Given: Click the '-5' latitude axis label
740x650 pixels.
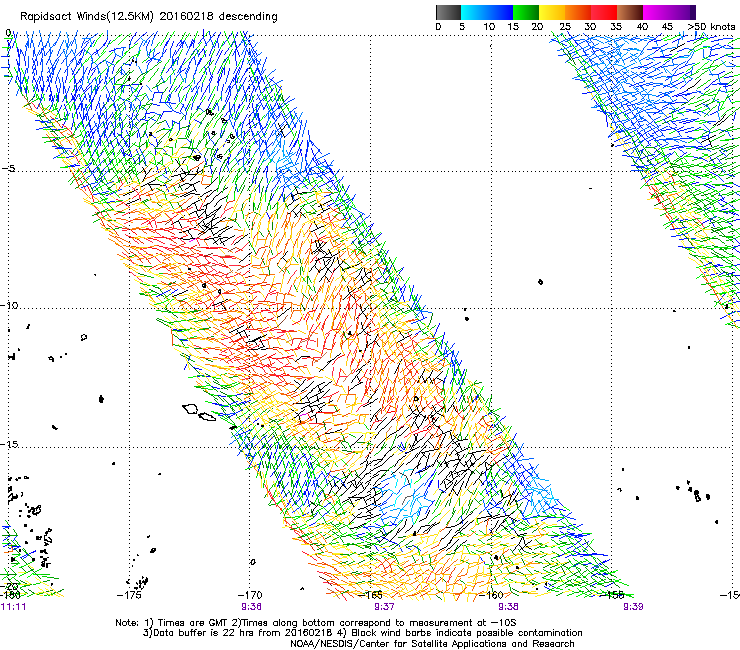Looking at the screenshot, I should (9, 169).
